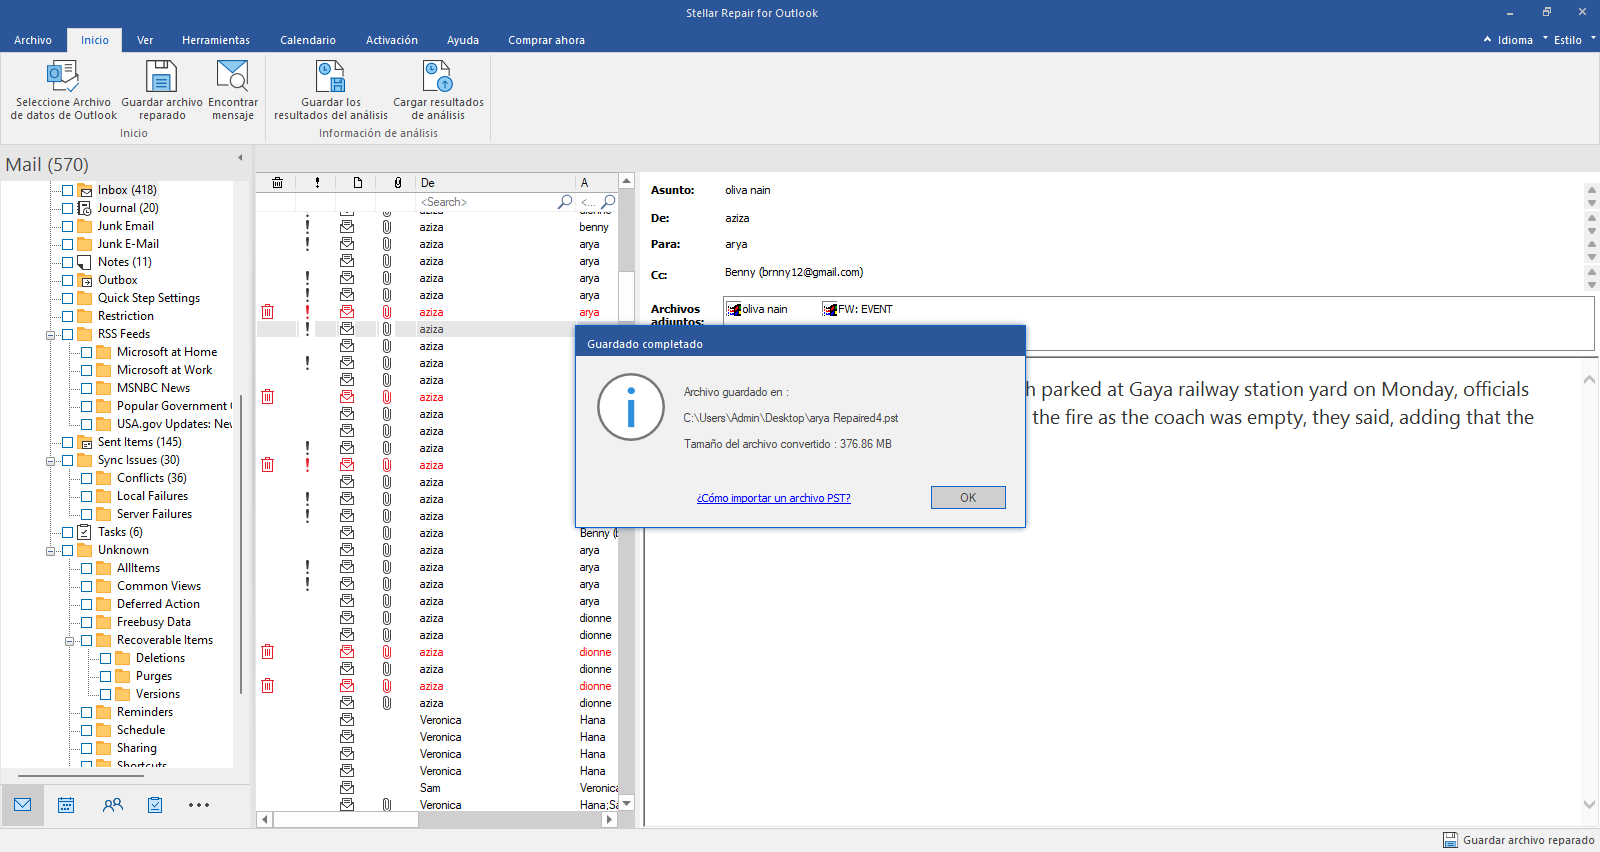
Task: Click the importance exclamation column header
Action: 317,183
